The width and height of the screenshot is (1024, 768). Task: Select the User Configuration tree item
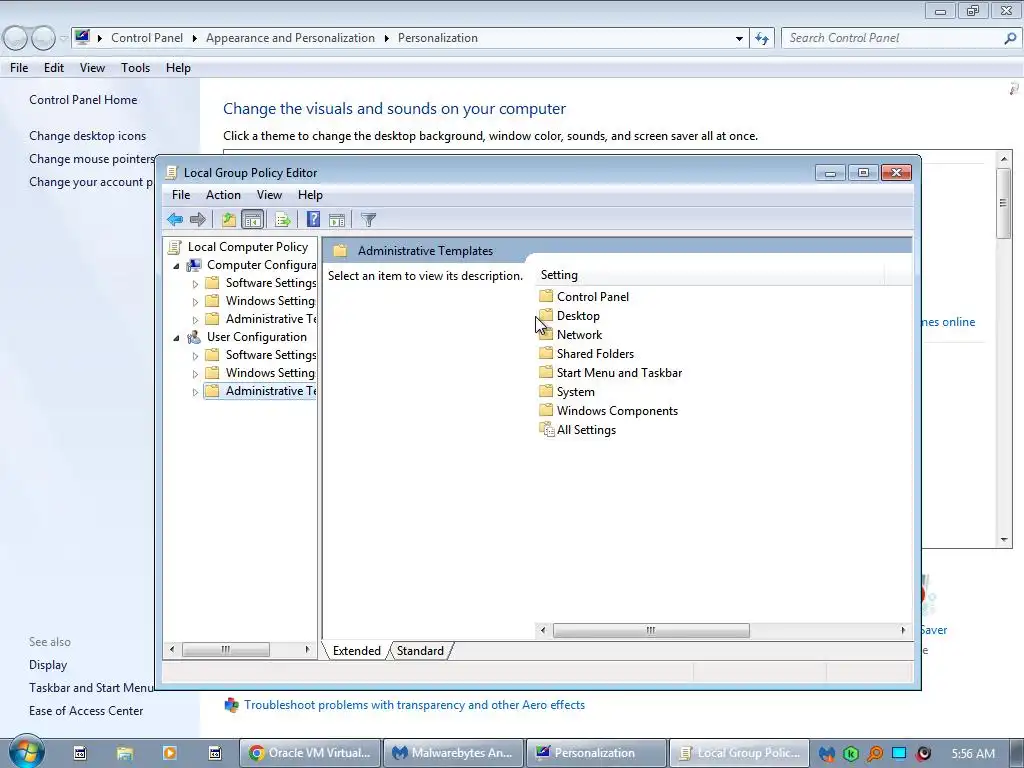pyautogui.click(x=257, y=337)
